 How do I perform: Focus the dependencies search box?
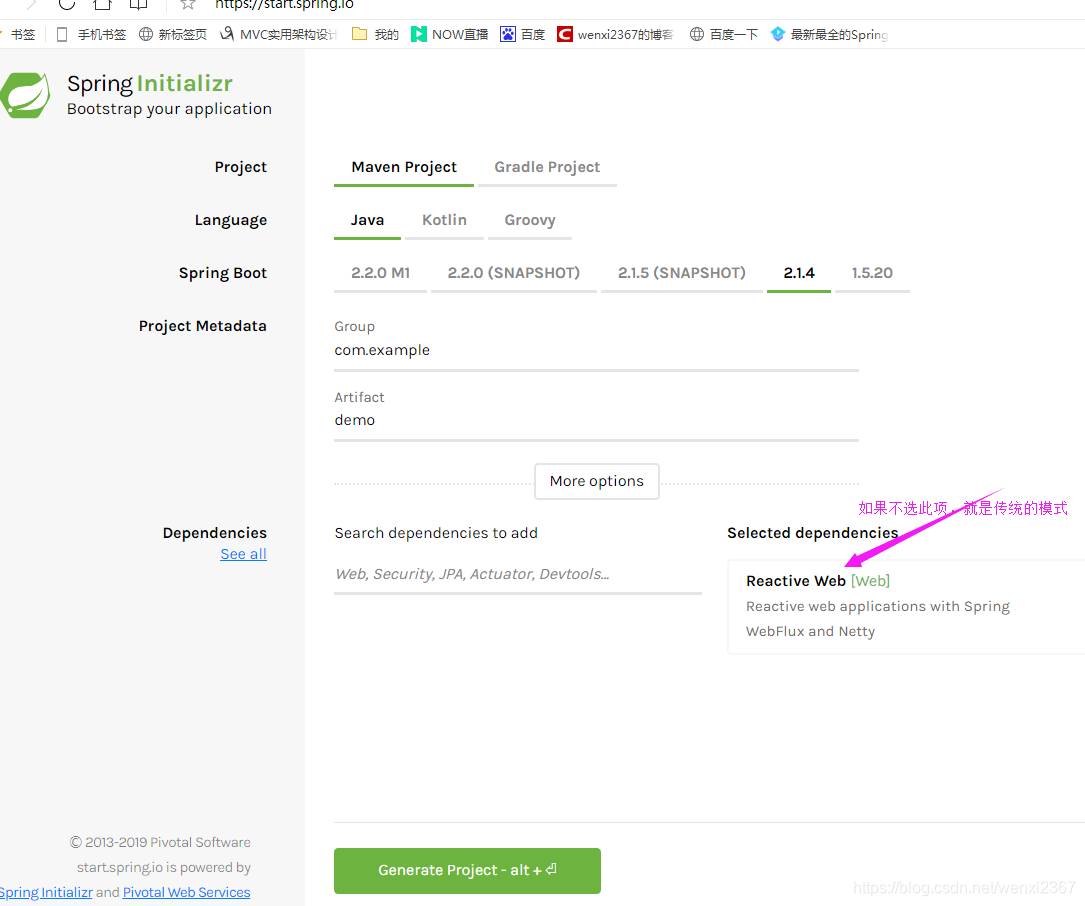(x=518, y=574)
